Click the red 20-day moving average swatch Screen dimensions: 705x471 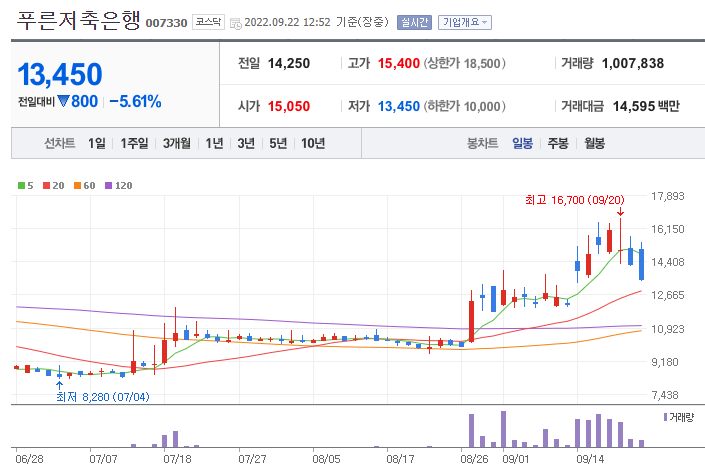(46, 186)
